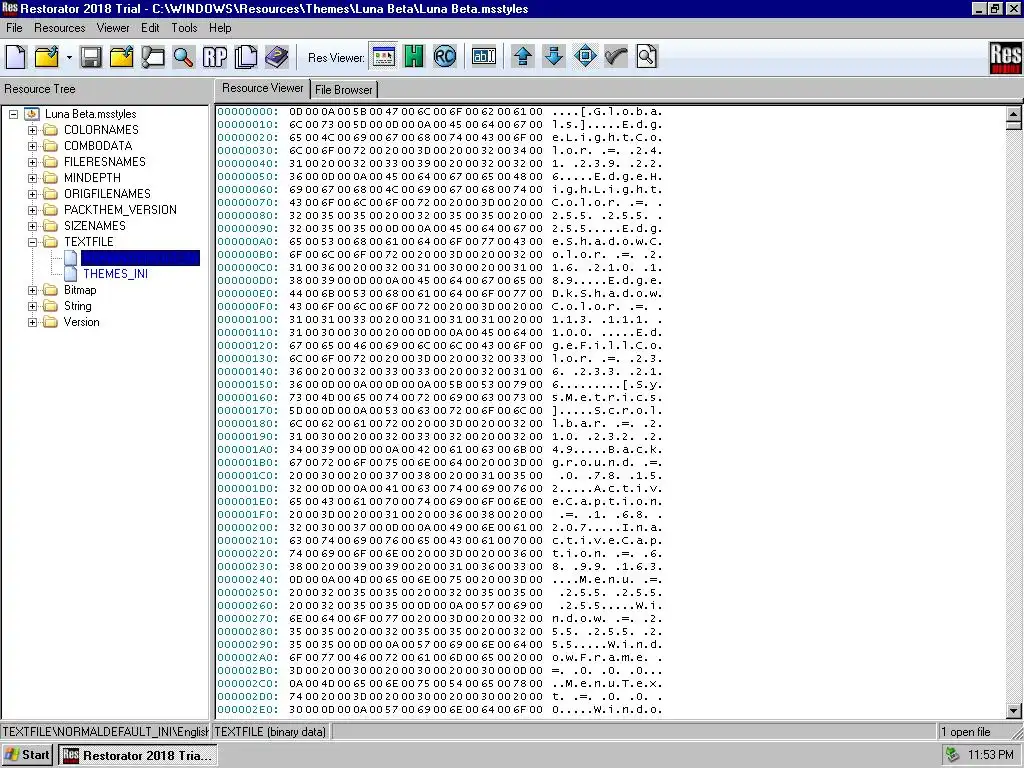Select the COLORNAMES tree label
The image size is (1024, 768).
point(101,130)
